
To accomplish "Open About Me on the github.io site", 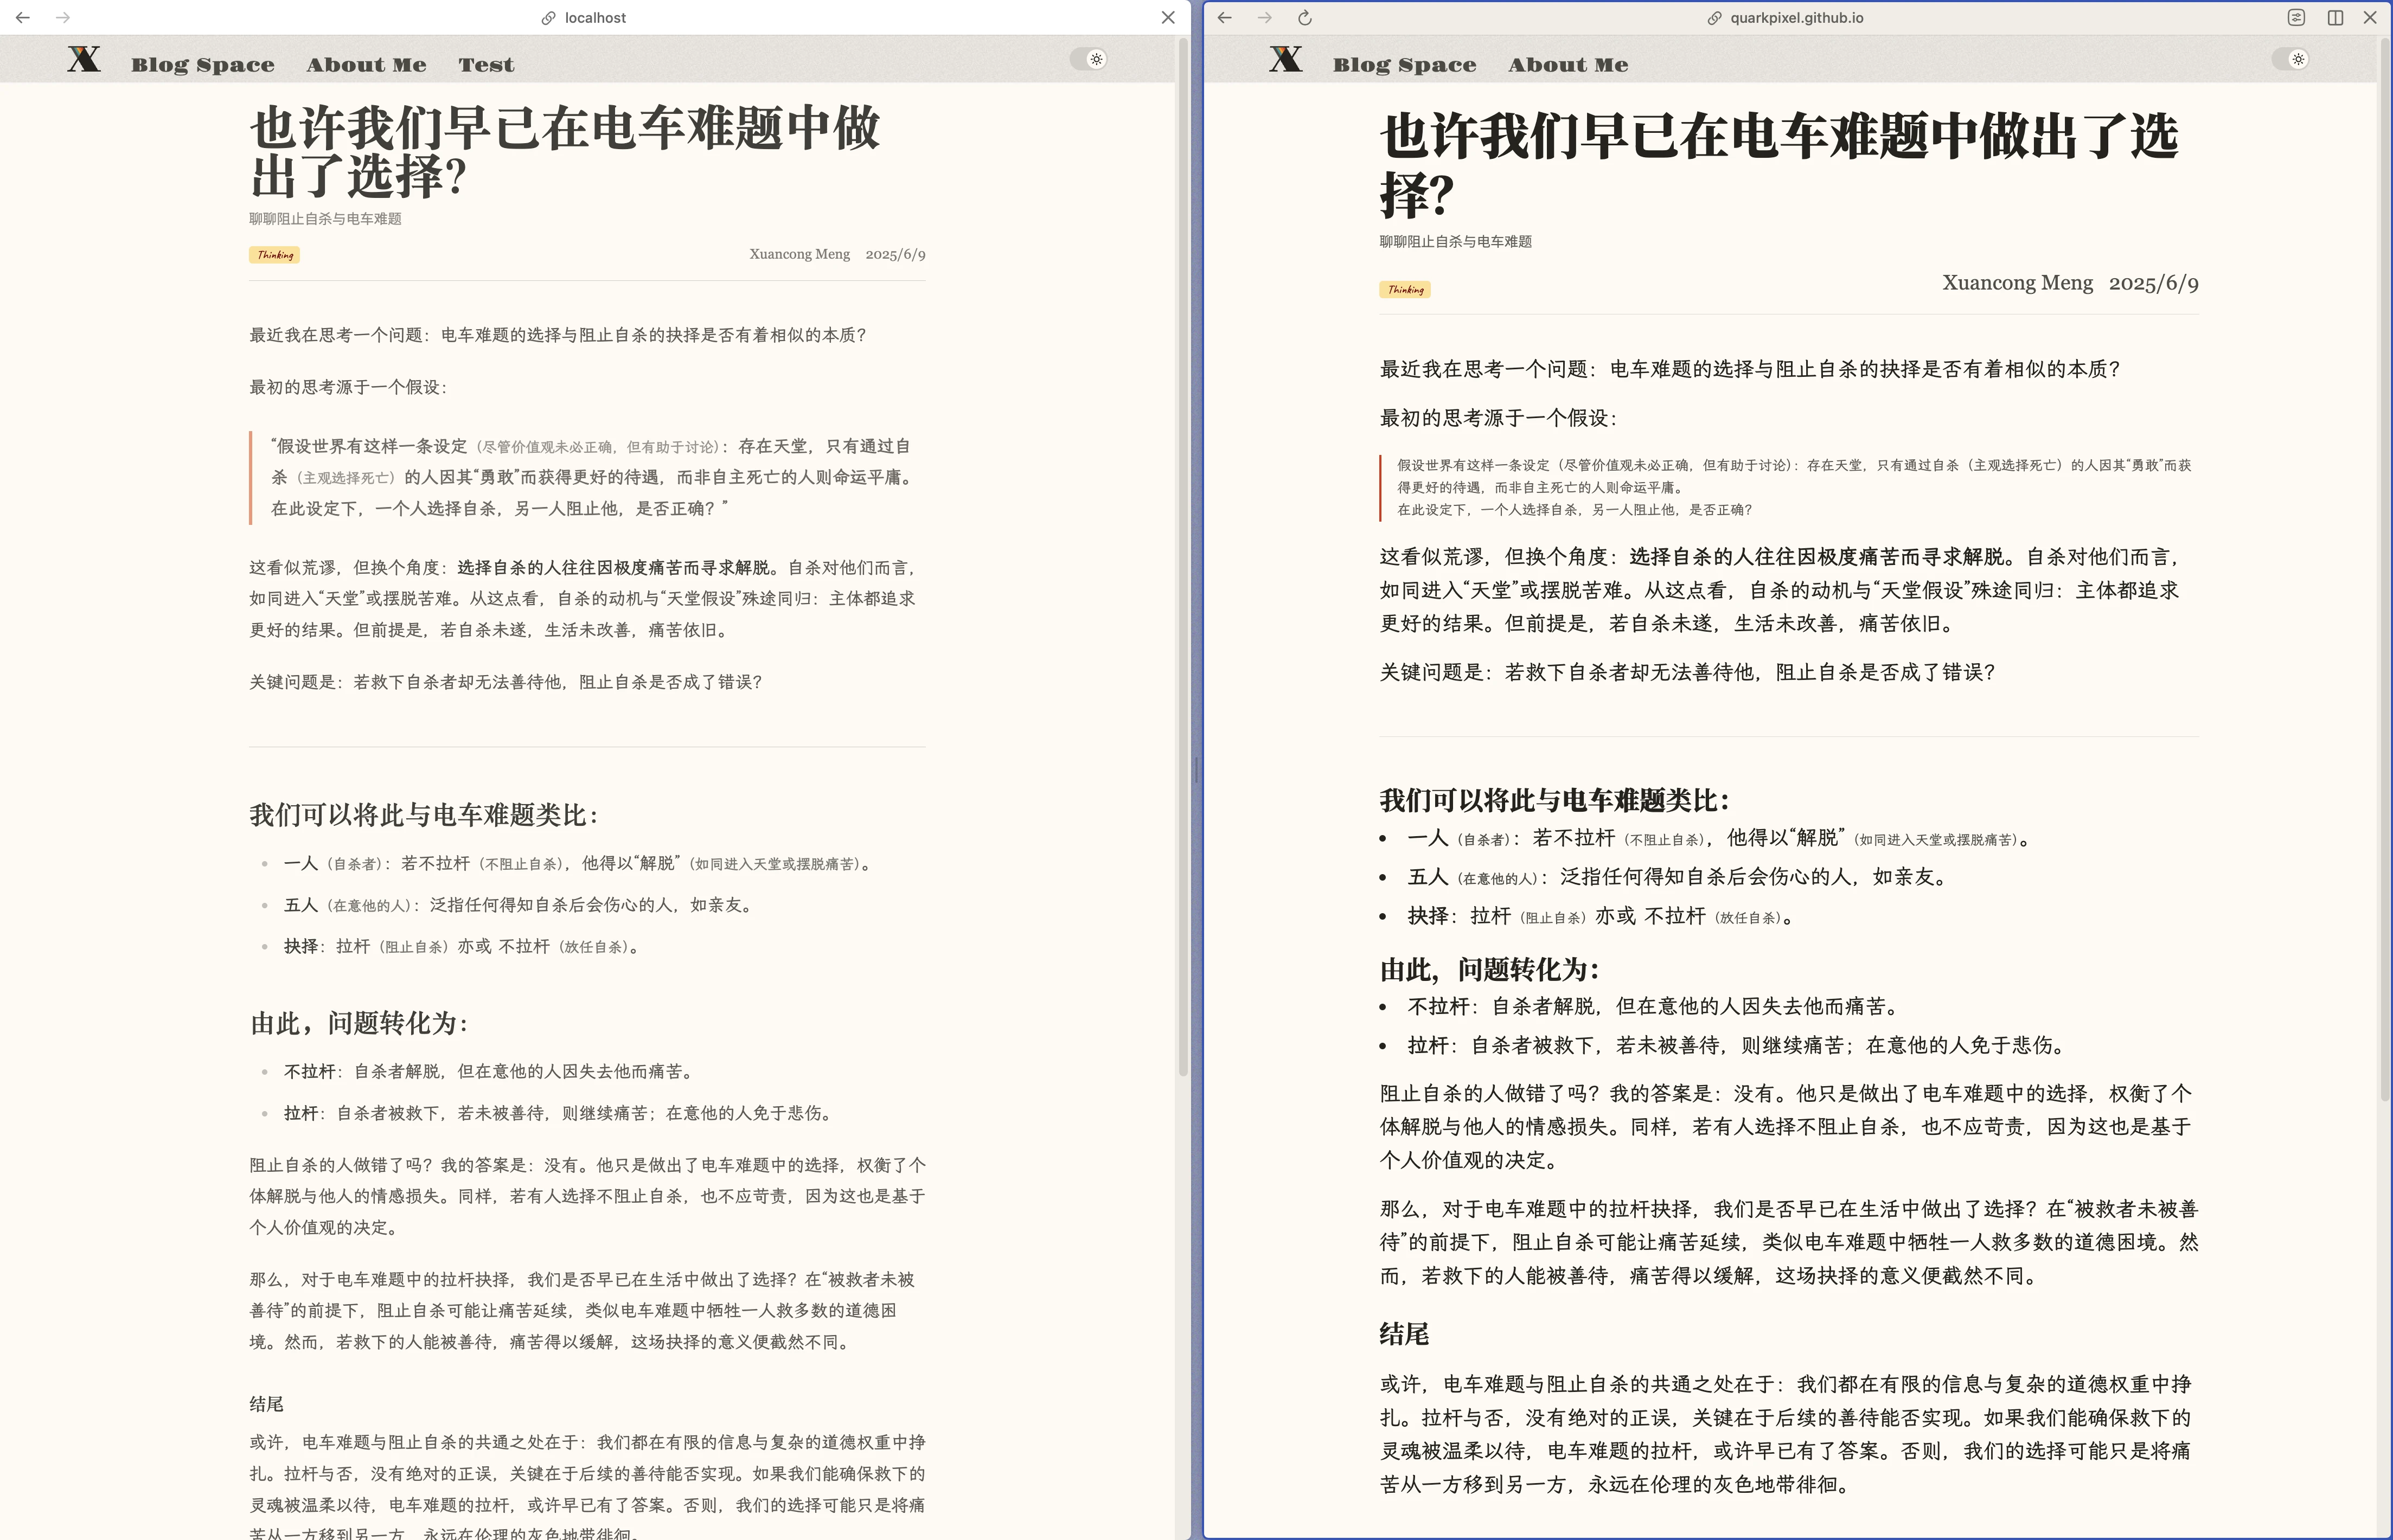I will (1568, 65).
